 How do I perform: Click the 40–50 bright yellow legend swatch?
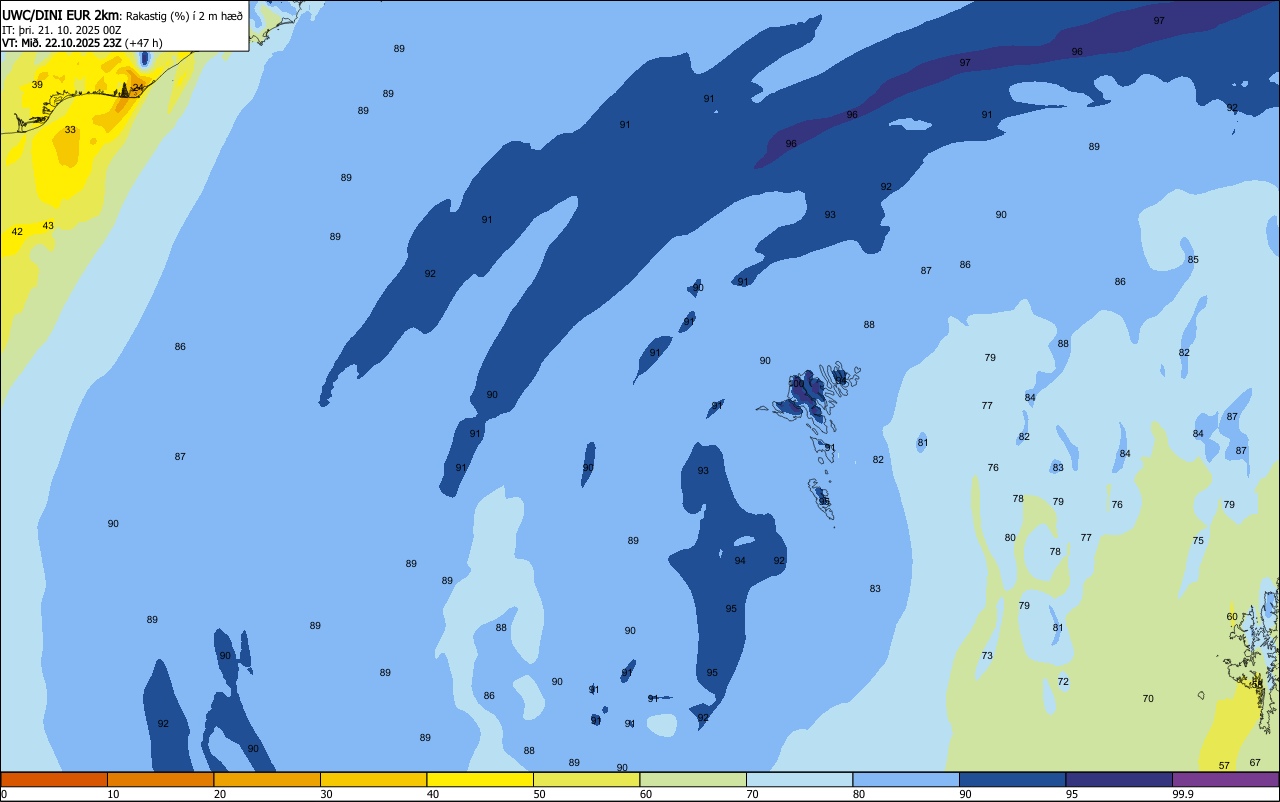point(480,779)
